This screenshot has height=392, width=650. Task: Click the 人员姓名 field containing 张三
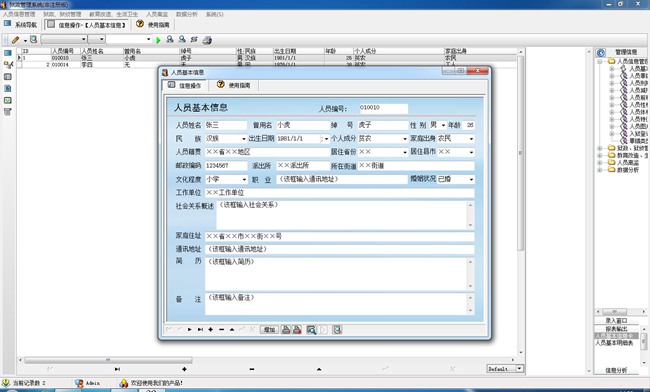coord(226,125)
